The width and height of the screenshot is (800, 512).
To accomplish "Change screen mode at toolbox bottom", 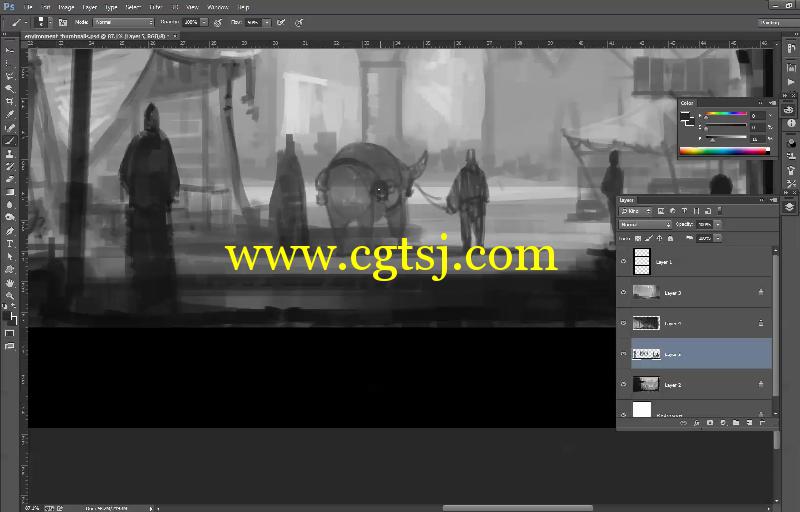I will click(10, 346).
